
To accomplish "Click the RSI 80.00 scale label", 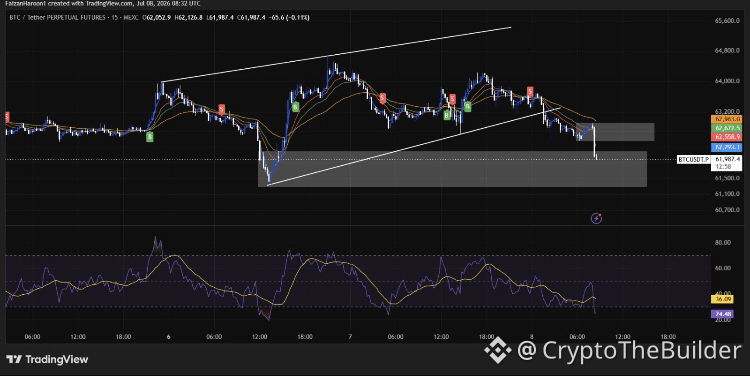I will 723,243.
